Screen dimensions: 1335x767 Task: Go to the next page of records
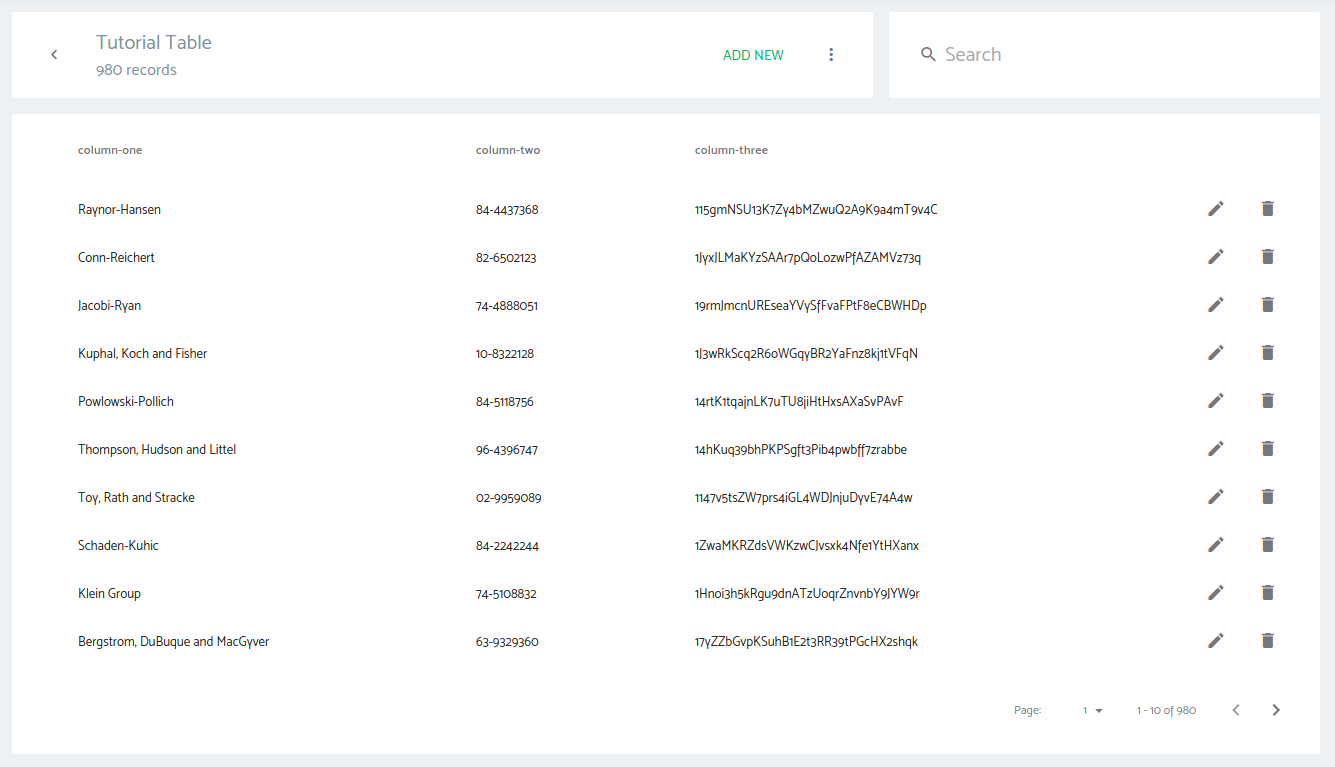[1275, 710]
